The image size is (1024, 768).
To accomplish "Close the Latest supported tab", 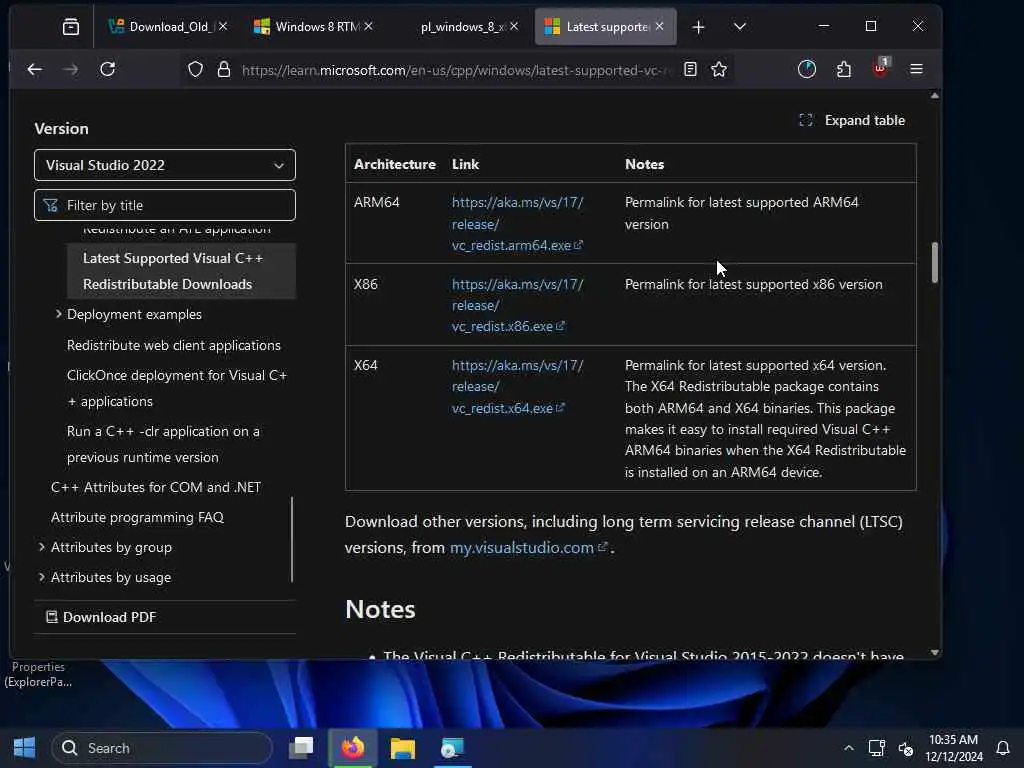I will pos(660,26).
